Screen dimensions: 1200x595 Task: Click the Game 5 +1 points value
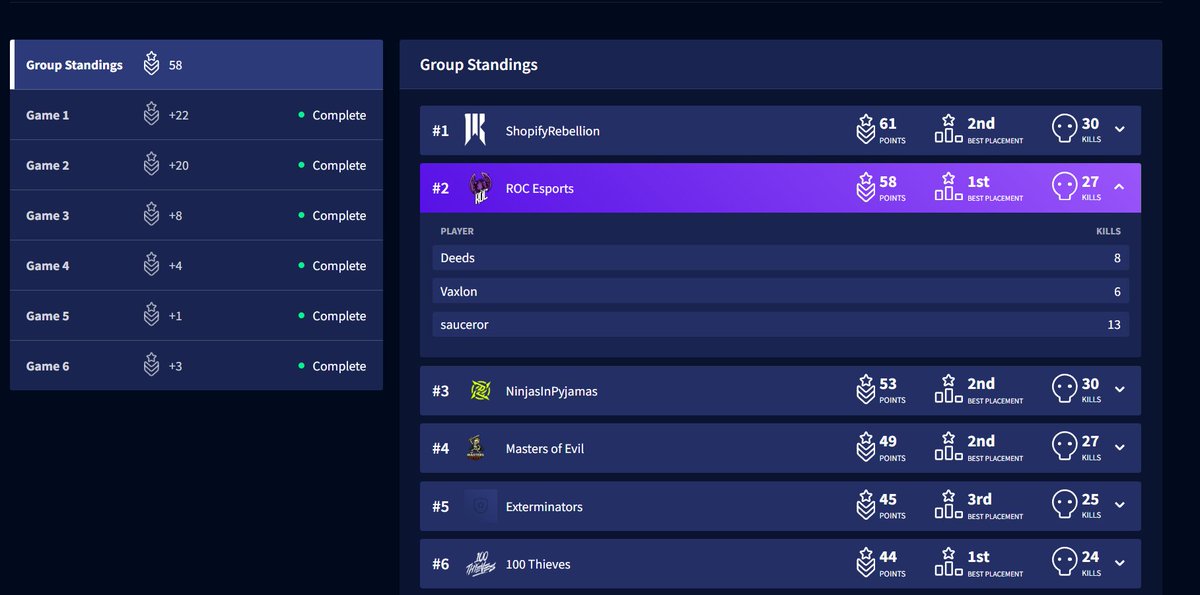175,315
